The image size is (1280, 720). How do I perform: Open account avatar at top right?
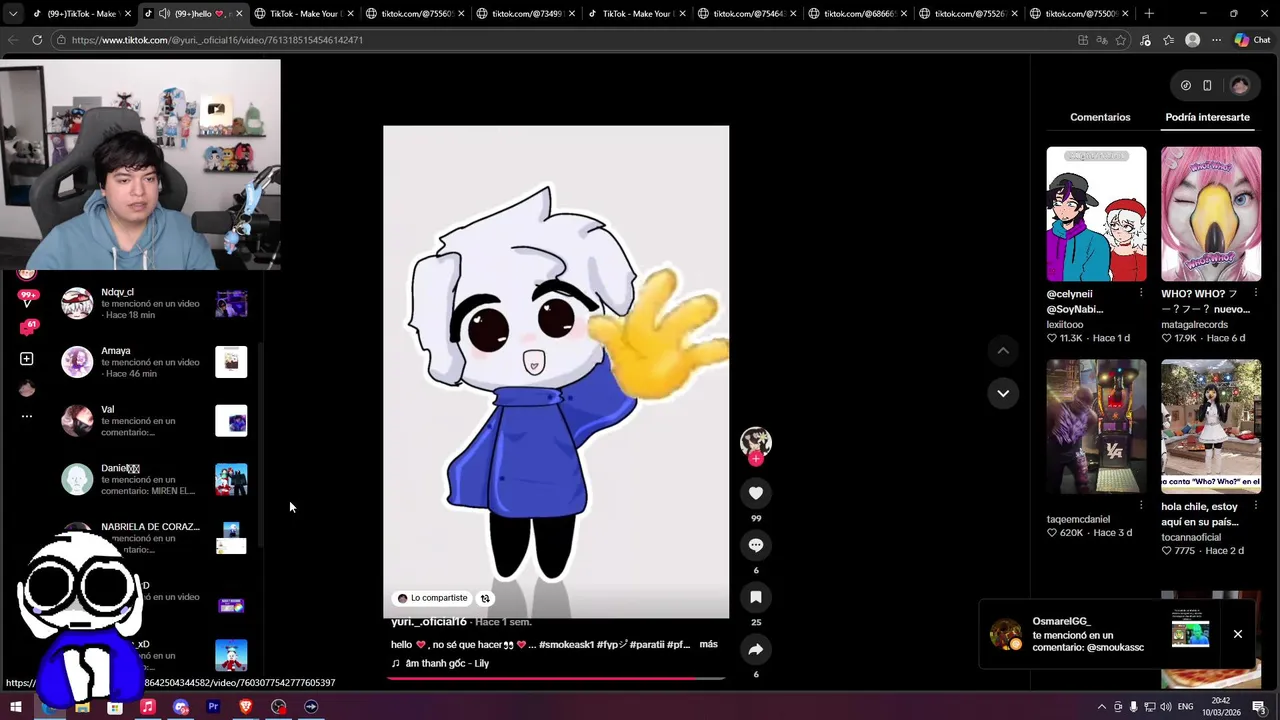click(x=1240, y=86)
